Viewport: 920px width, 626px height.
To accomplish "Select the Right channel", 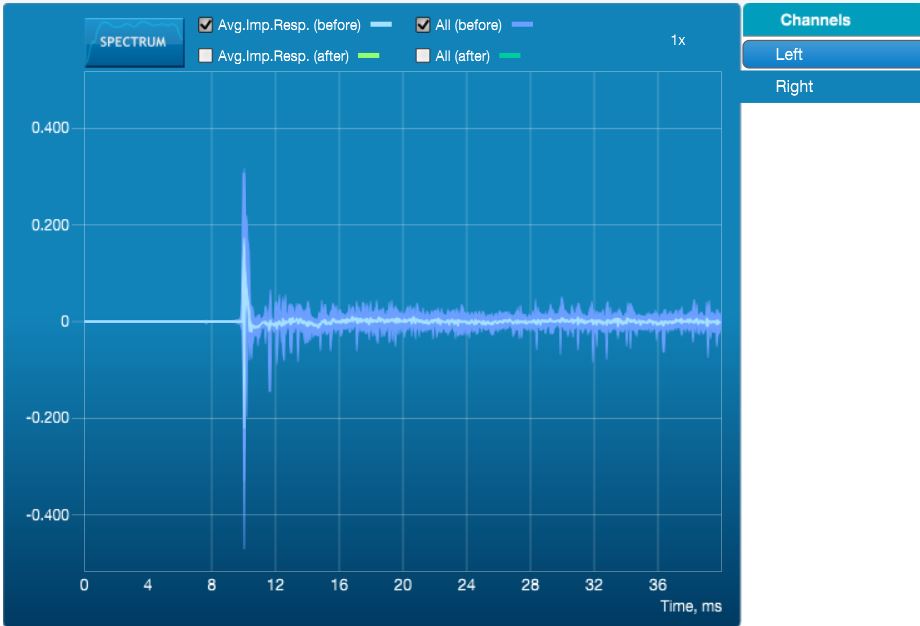I will tap(831, 87).
